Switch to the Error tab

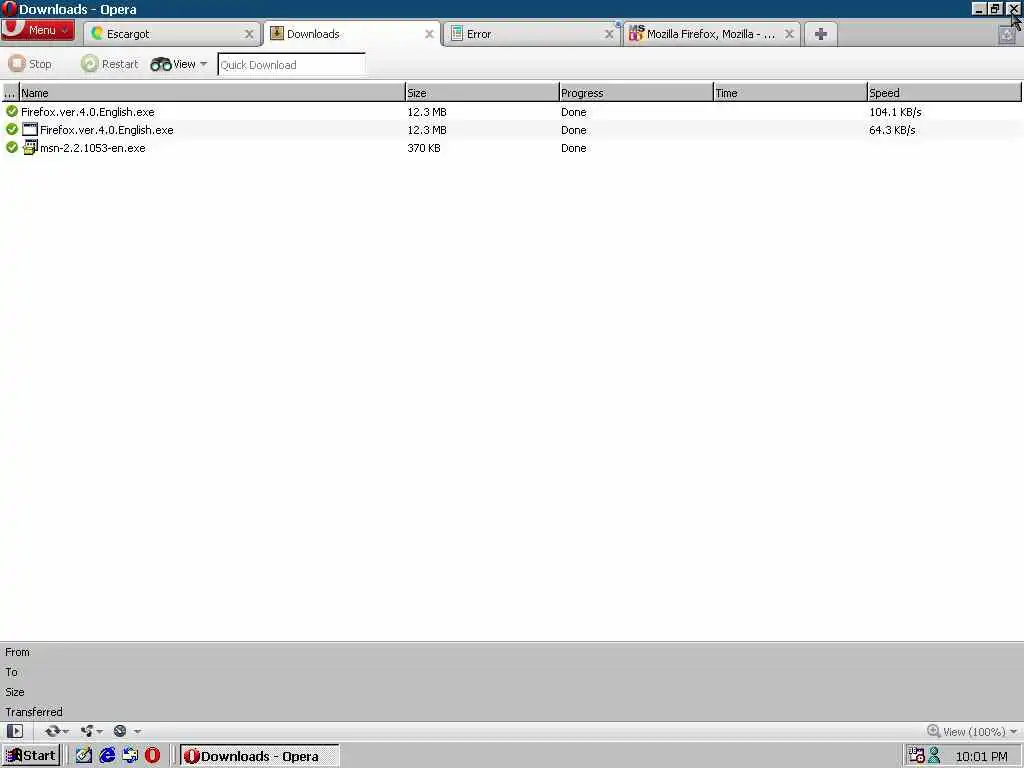(532, 34)
